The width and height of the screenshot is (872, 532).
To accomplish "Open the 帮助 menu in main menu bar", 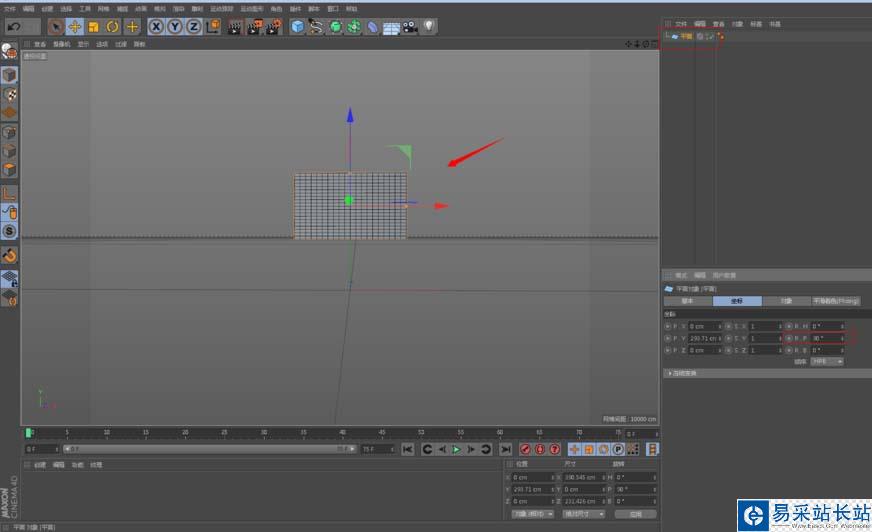I will (351, 9).
